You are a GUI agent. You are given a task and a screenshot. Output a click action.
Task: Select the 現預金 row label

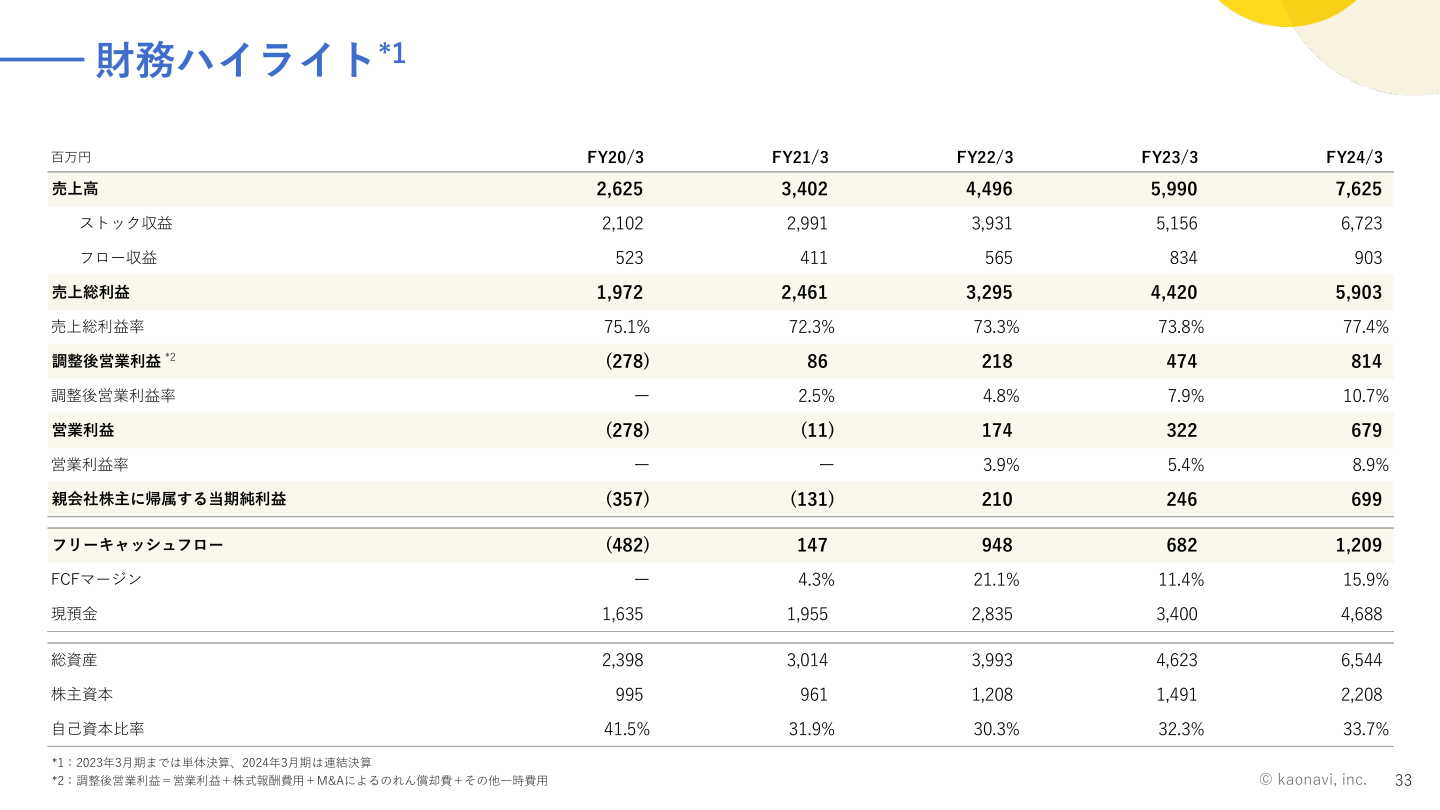tap(74, 614)
